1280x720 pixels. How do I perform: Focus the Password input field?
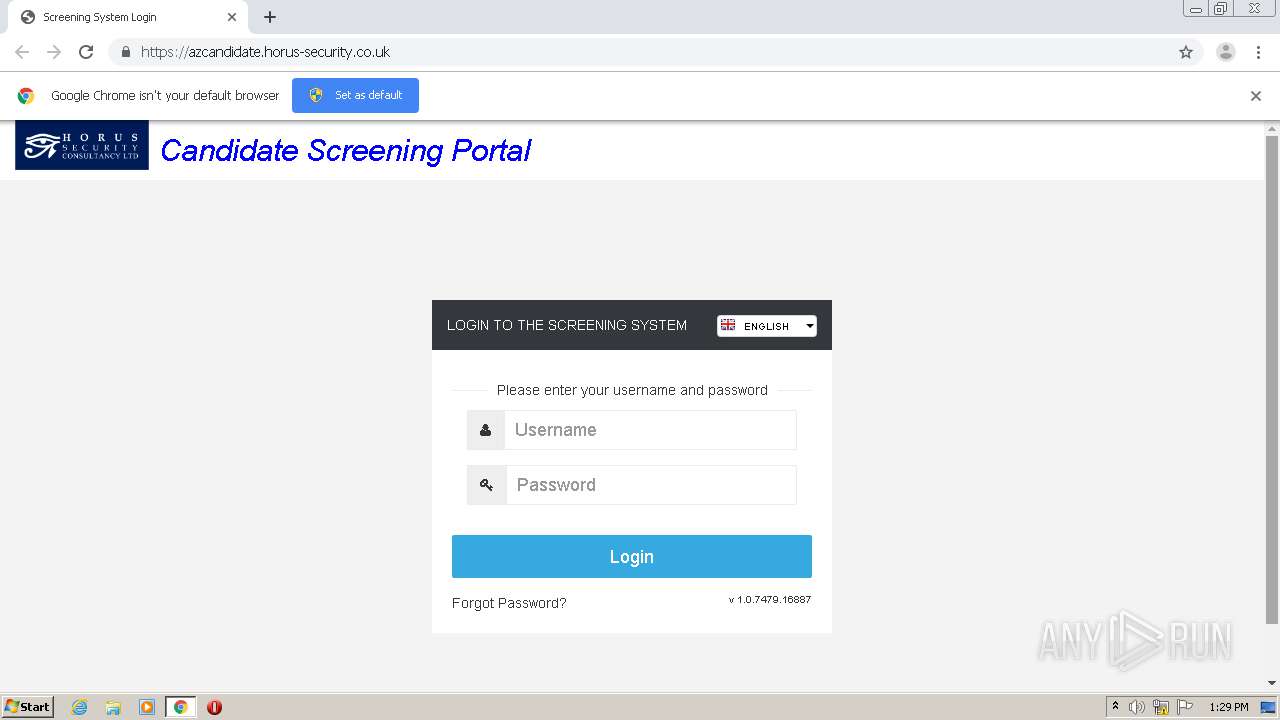point(651,485)
